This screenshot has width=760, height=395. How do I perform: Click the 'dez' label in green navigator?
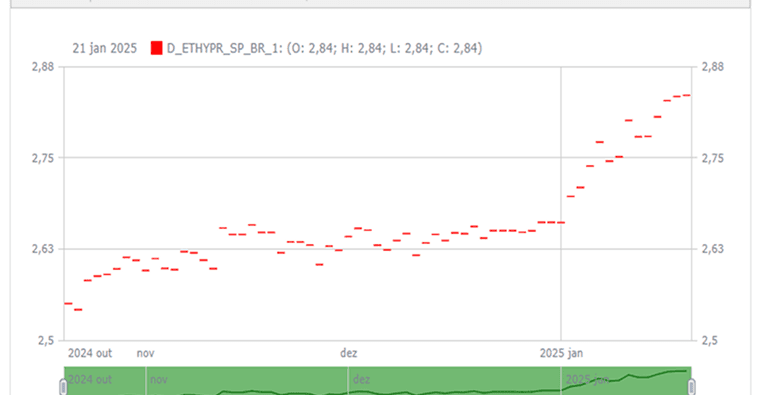(x=362, y=379)
